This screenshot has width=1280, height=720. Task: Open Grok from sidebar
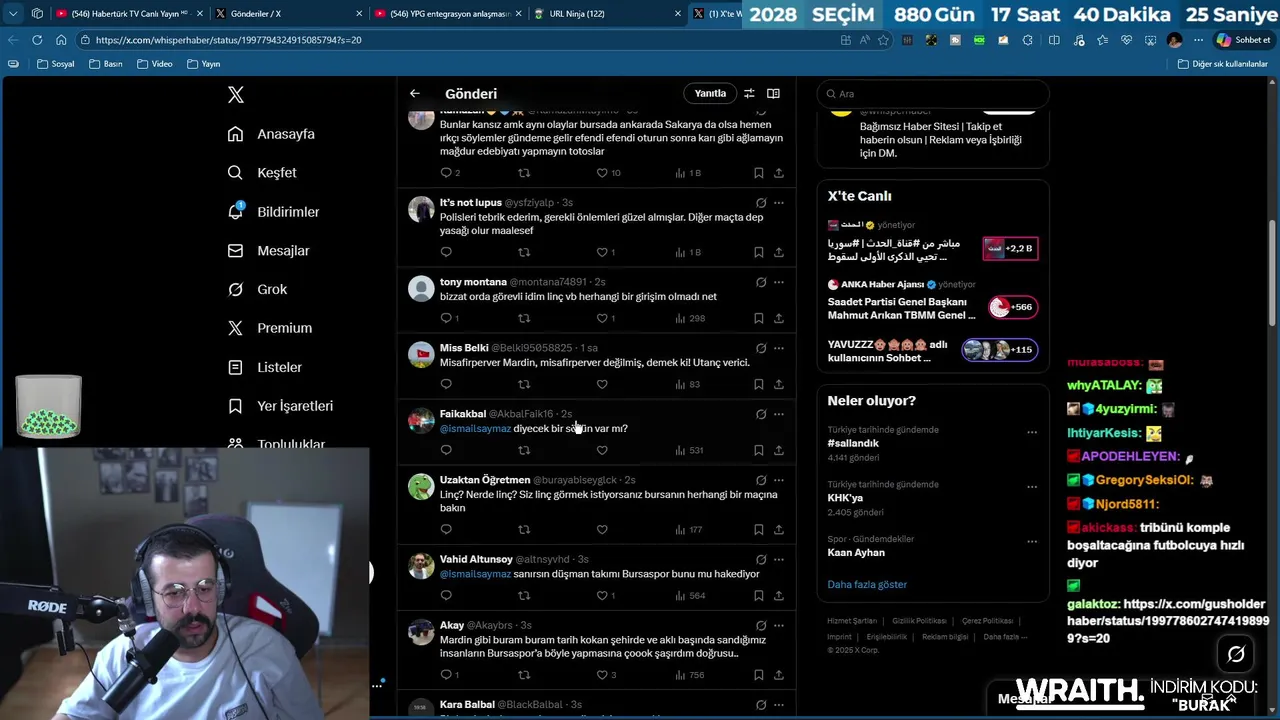[x=257, y=289]
